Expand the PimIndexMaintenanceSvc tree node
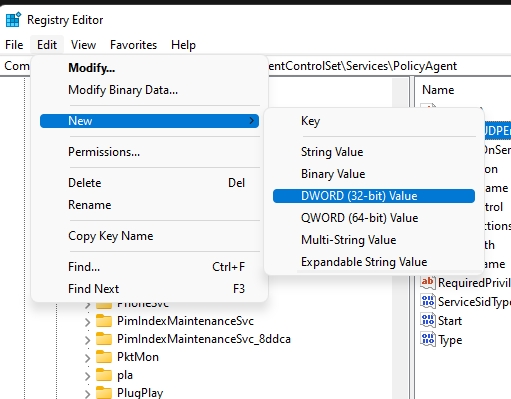The height and width of the screenshot is (399, 511). click(87, 322)
